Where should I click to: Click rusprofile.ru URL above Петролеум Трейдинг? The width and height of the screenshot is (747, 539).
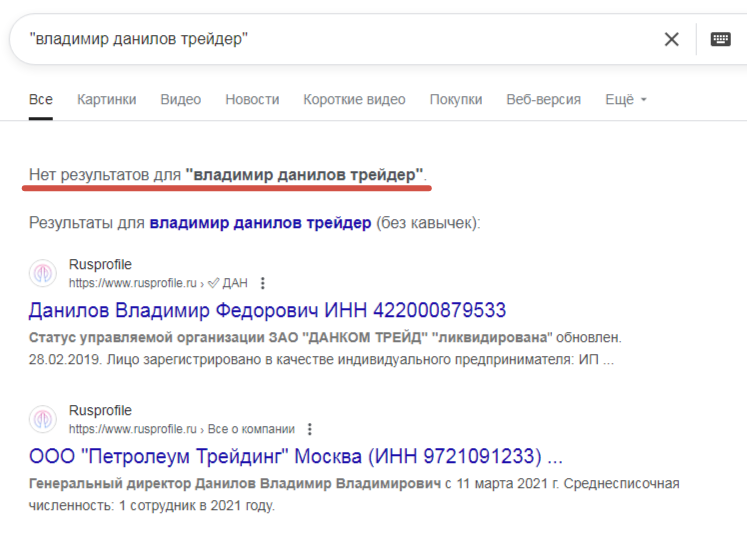click(x=182, y=429)
